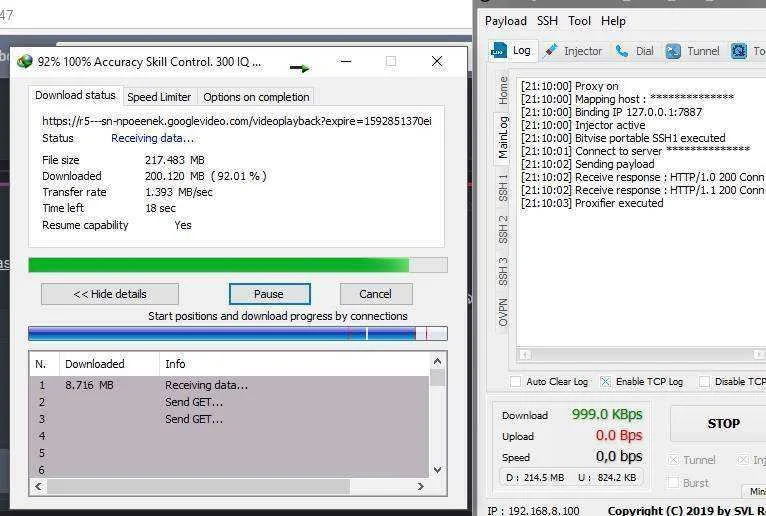The image size is (766, 516).
Task: Open the Help menu
Action: [613, 21]
